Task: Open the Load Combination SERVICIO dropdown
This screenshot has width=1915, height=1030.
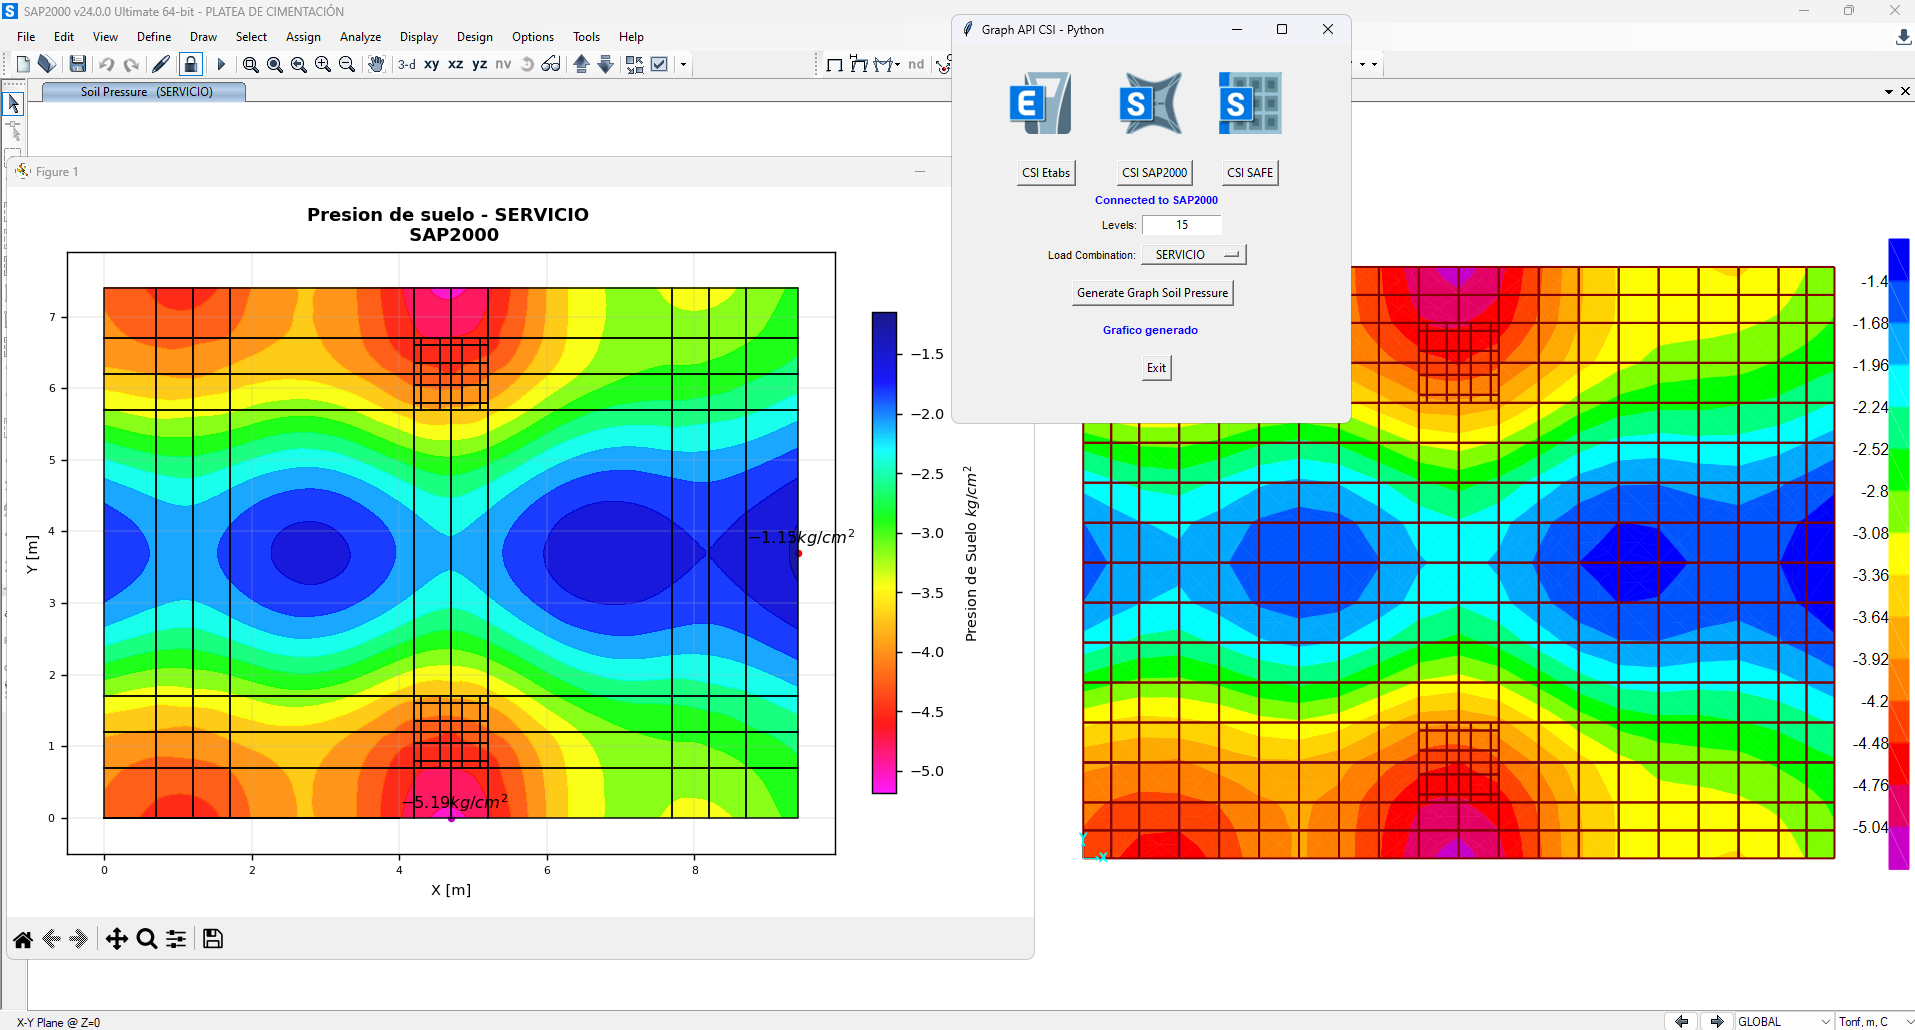Action: (x=1194, y=255)
